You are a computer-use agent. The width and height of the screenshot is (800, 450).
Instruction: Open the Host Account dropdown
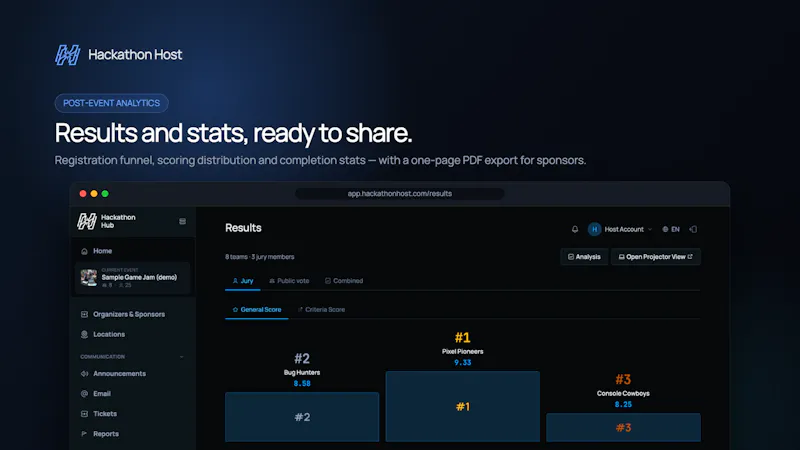[620, 229]
